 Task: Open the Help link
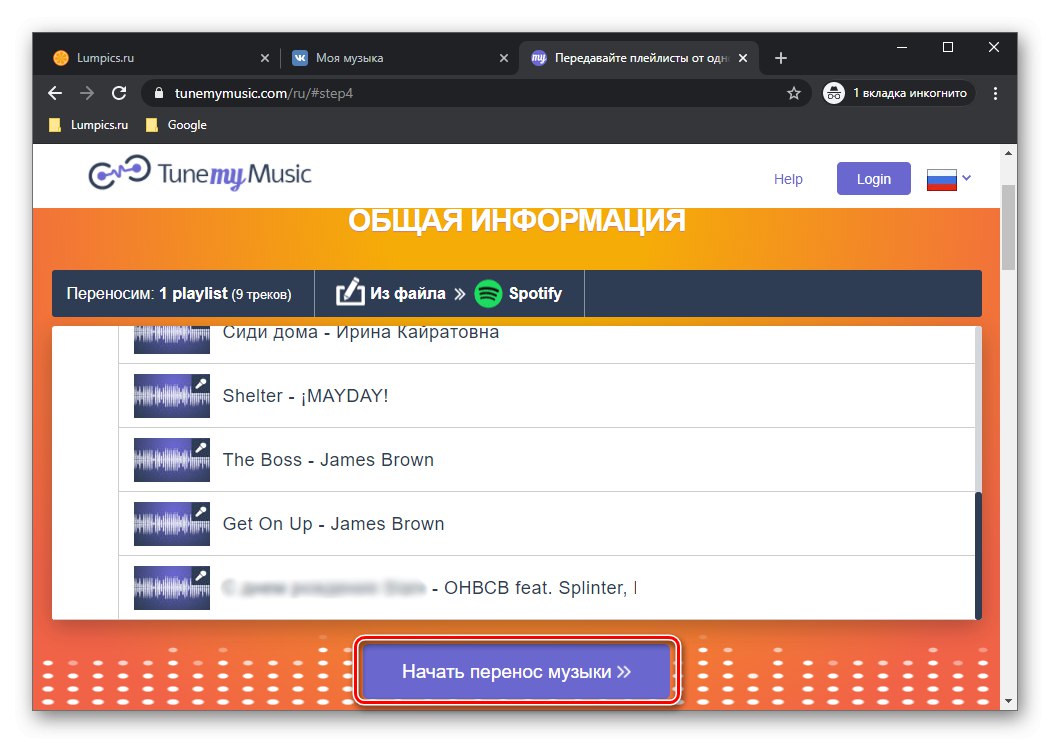(x=788, y=178)
